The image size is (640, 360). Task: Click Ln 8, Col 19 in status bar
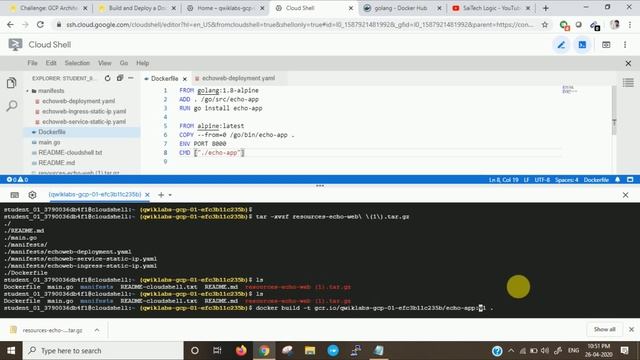click(x=504, y=180)
